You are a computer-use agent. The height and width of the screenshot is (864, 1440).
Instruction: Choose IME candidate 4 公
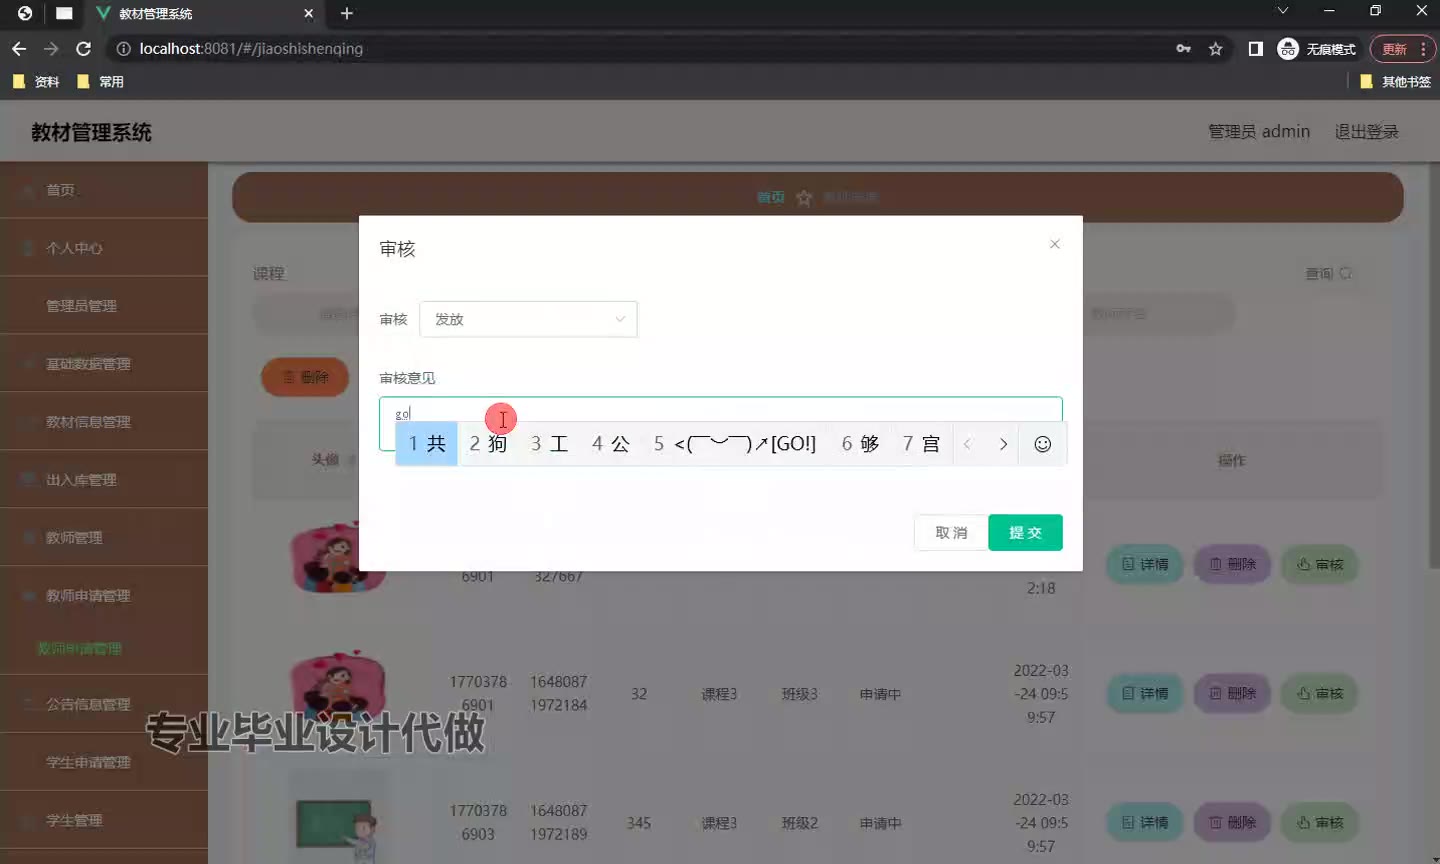[x=610, y=444]
